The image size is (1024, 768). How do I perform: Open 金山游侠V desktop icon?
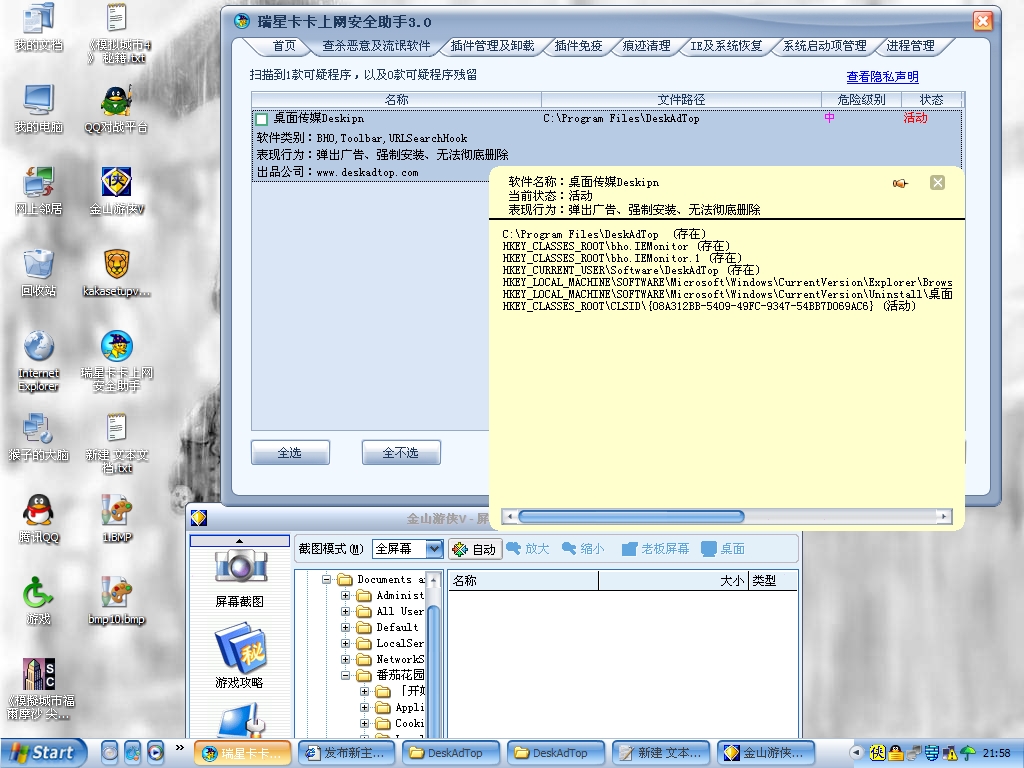tap(116, 191)
